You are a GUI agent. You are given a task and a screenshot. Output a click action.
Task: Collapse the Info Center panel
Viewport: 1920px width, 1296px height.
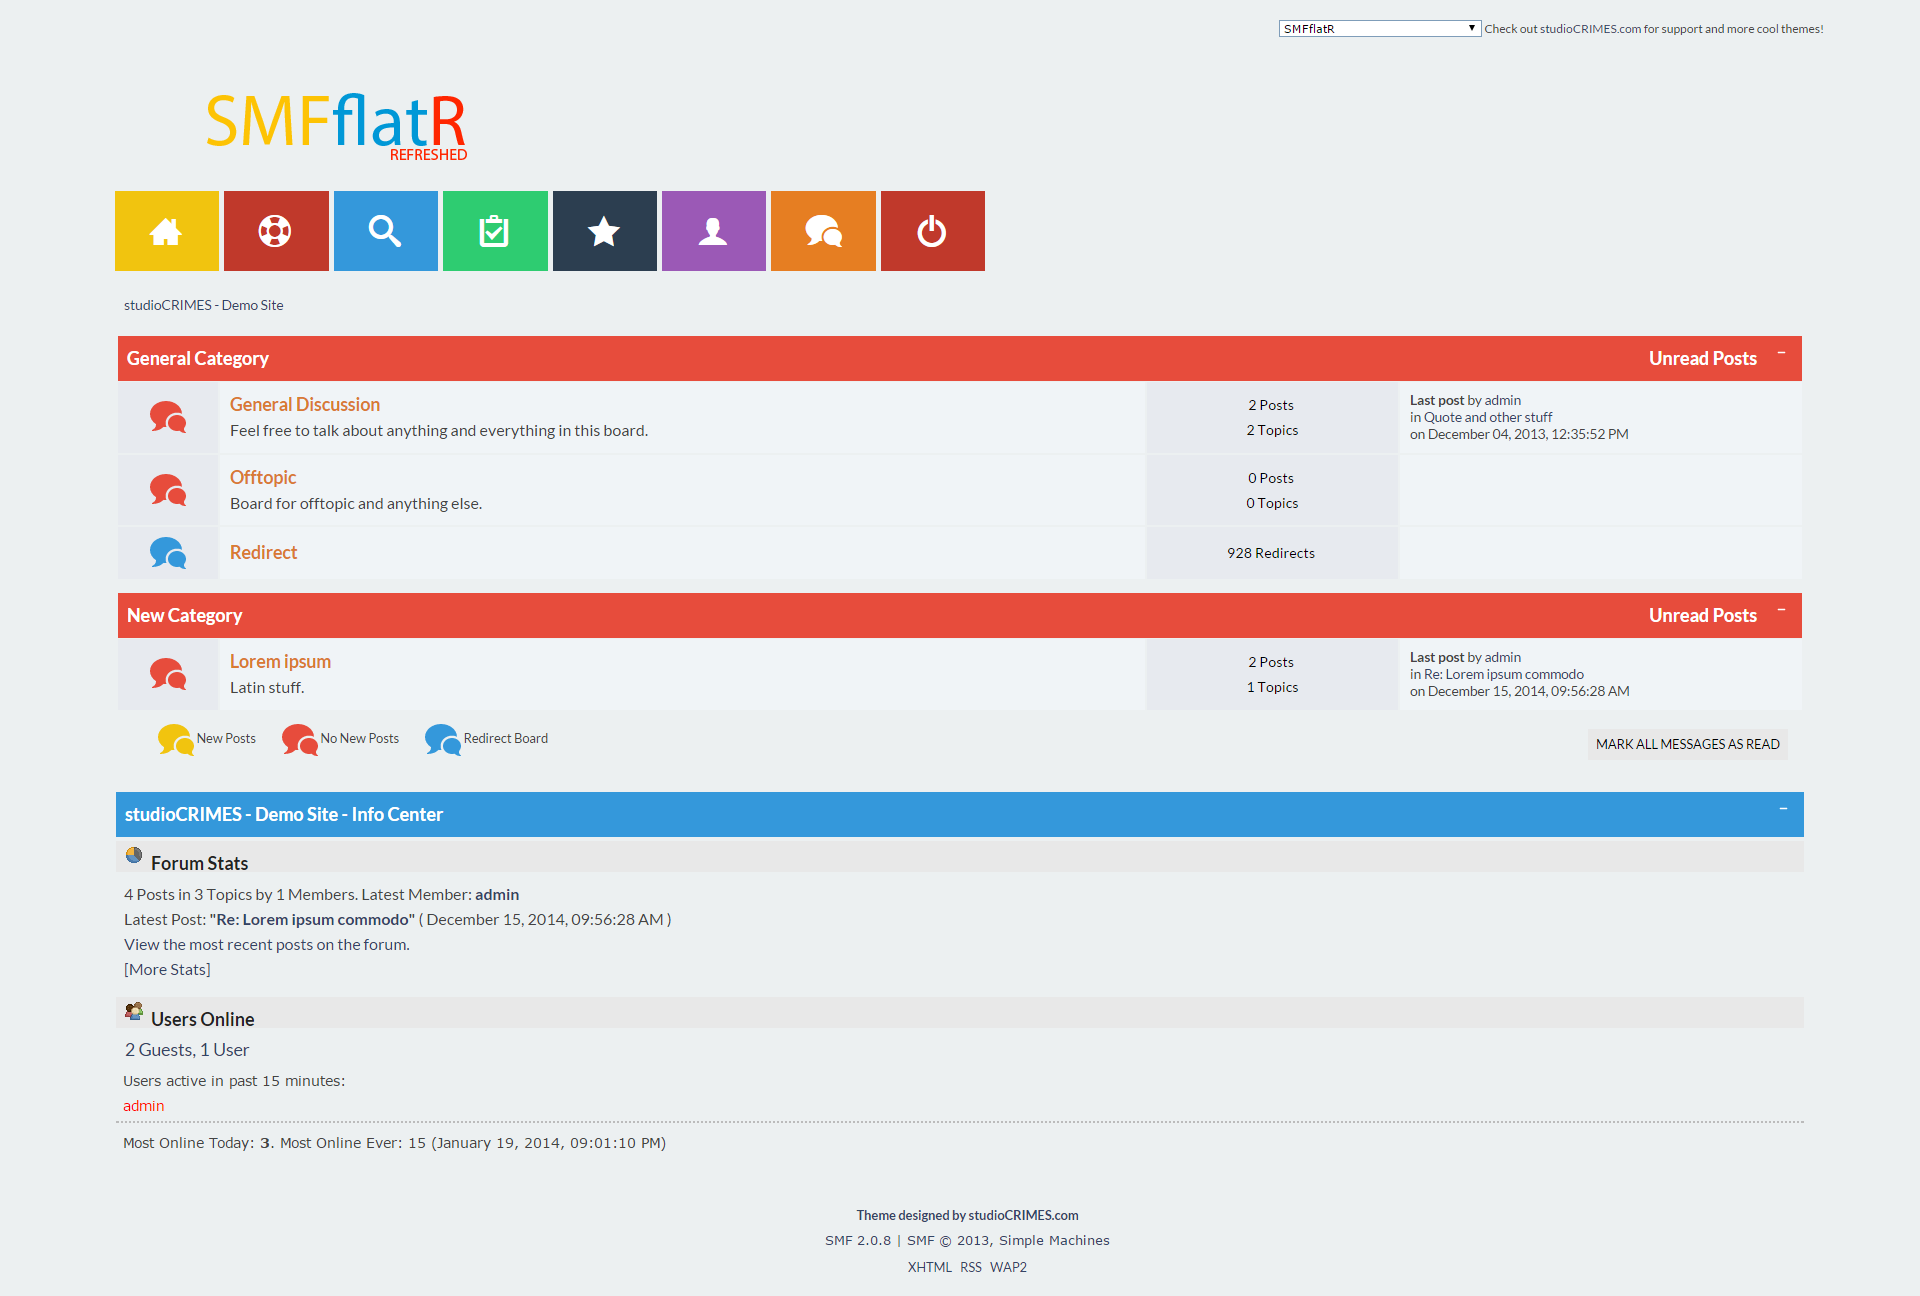tap(1781, 810)
